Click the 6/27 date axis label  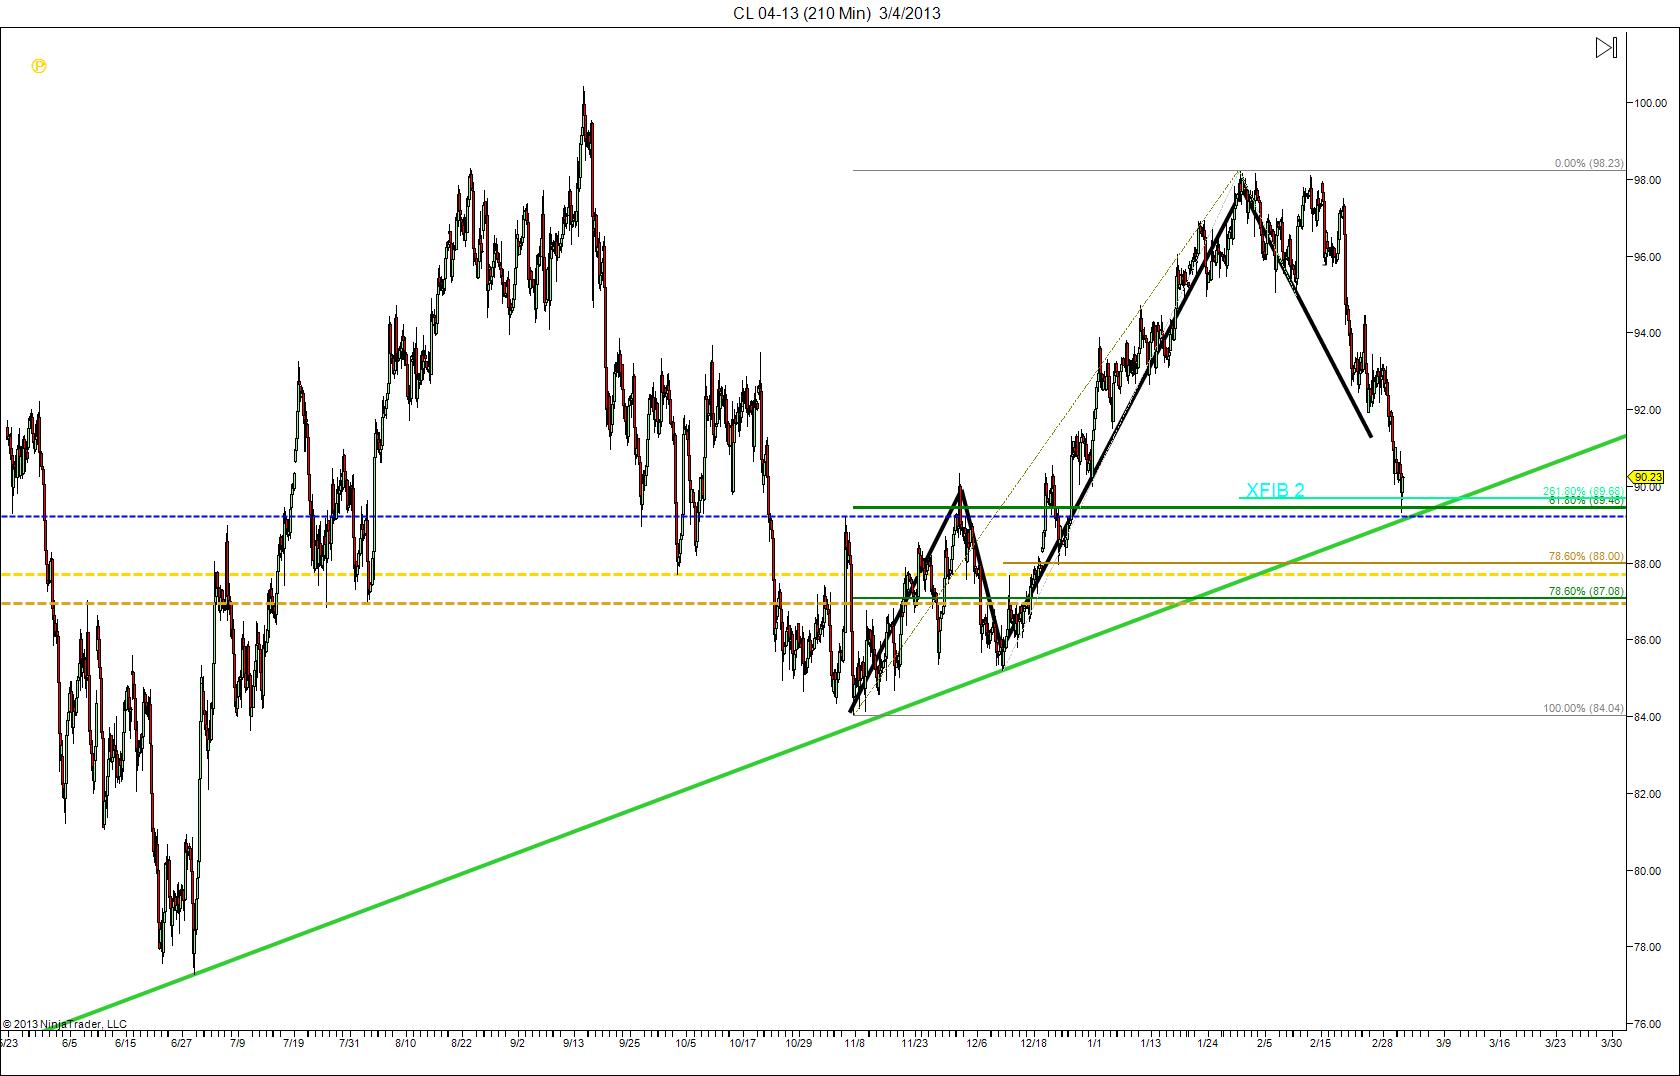[181, 1043]
